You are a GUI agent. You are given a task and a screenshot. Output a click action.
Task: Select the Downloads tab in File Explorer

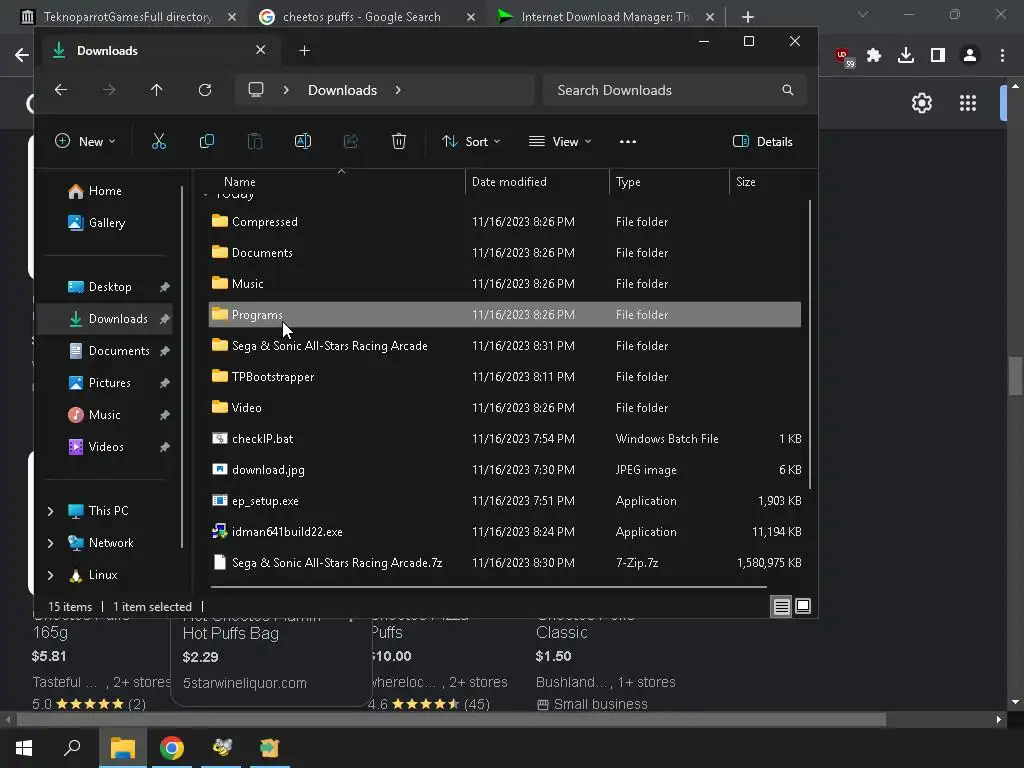(161, 50)
